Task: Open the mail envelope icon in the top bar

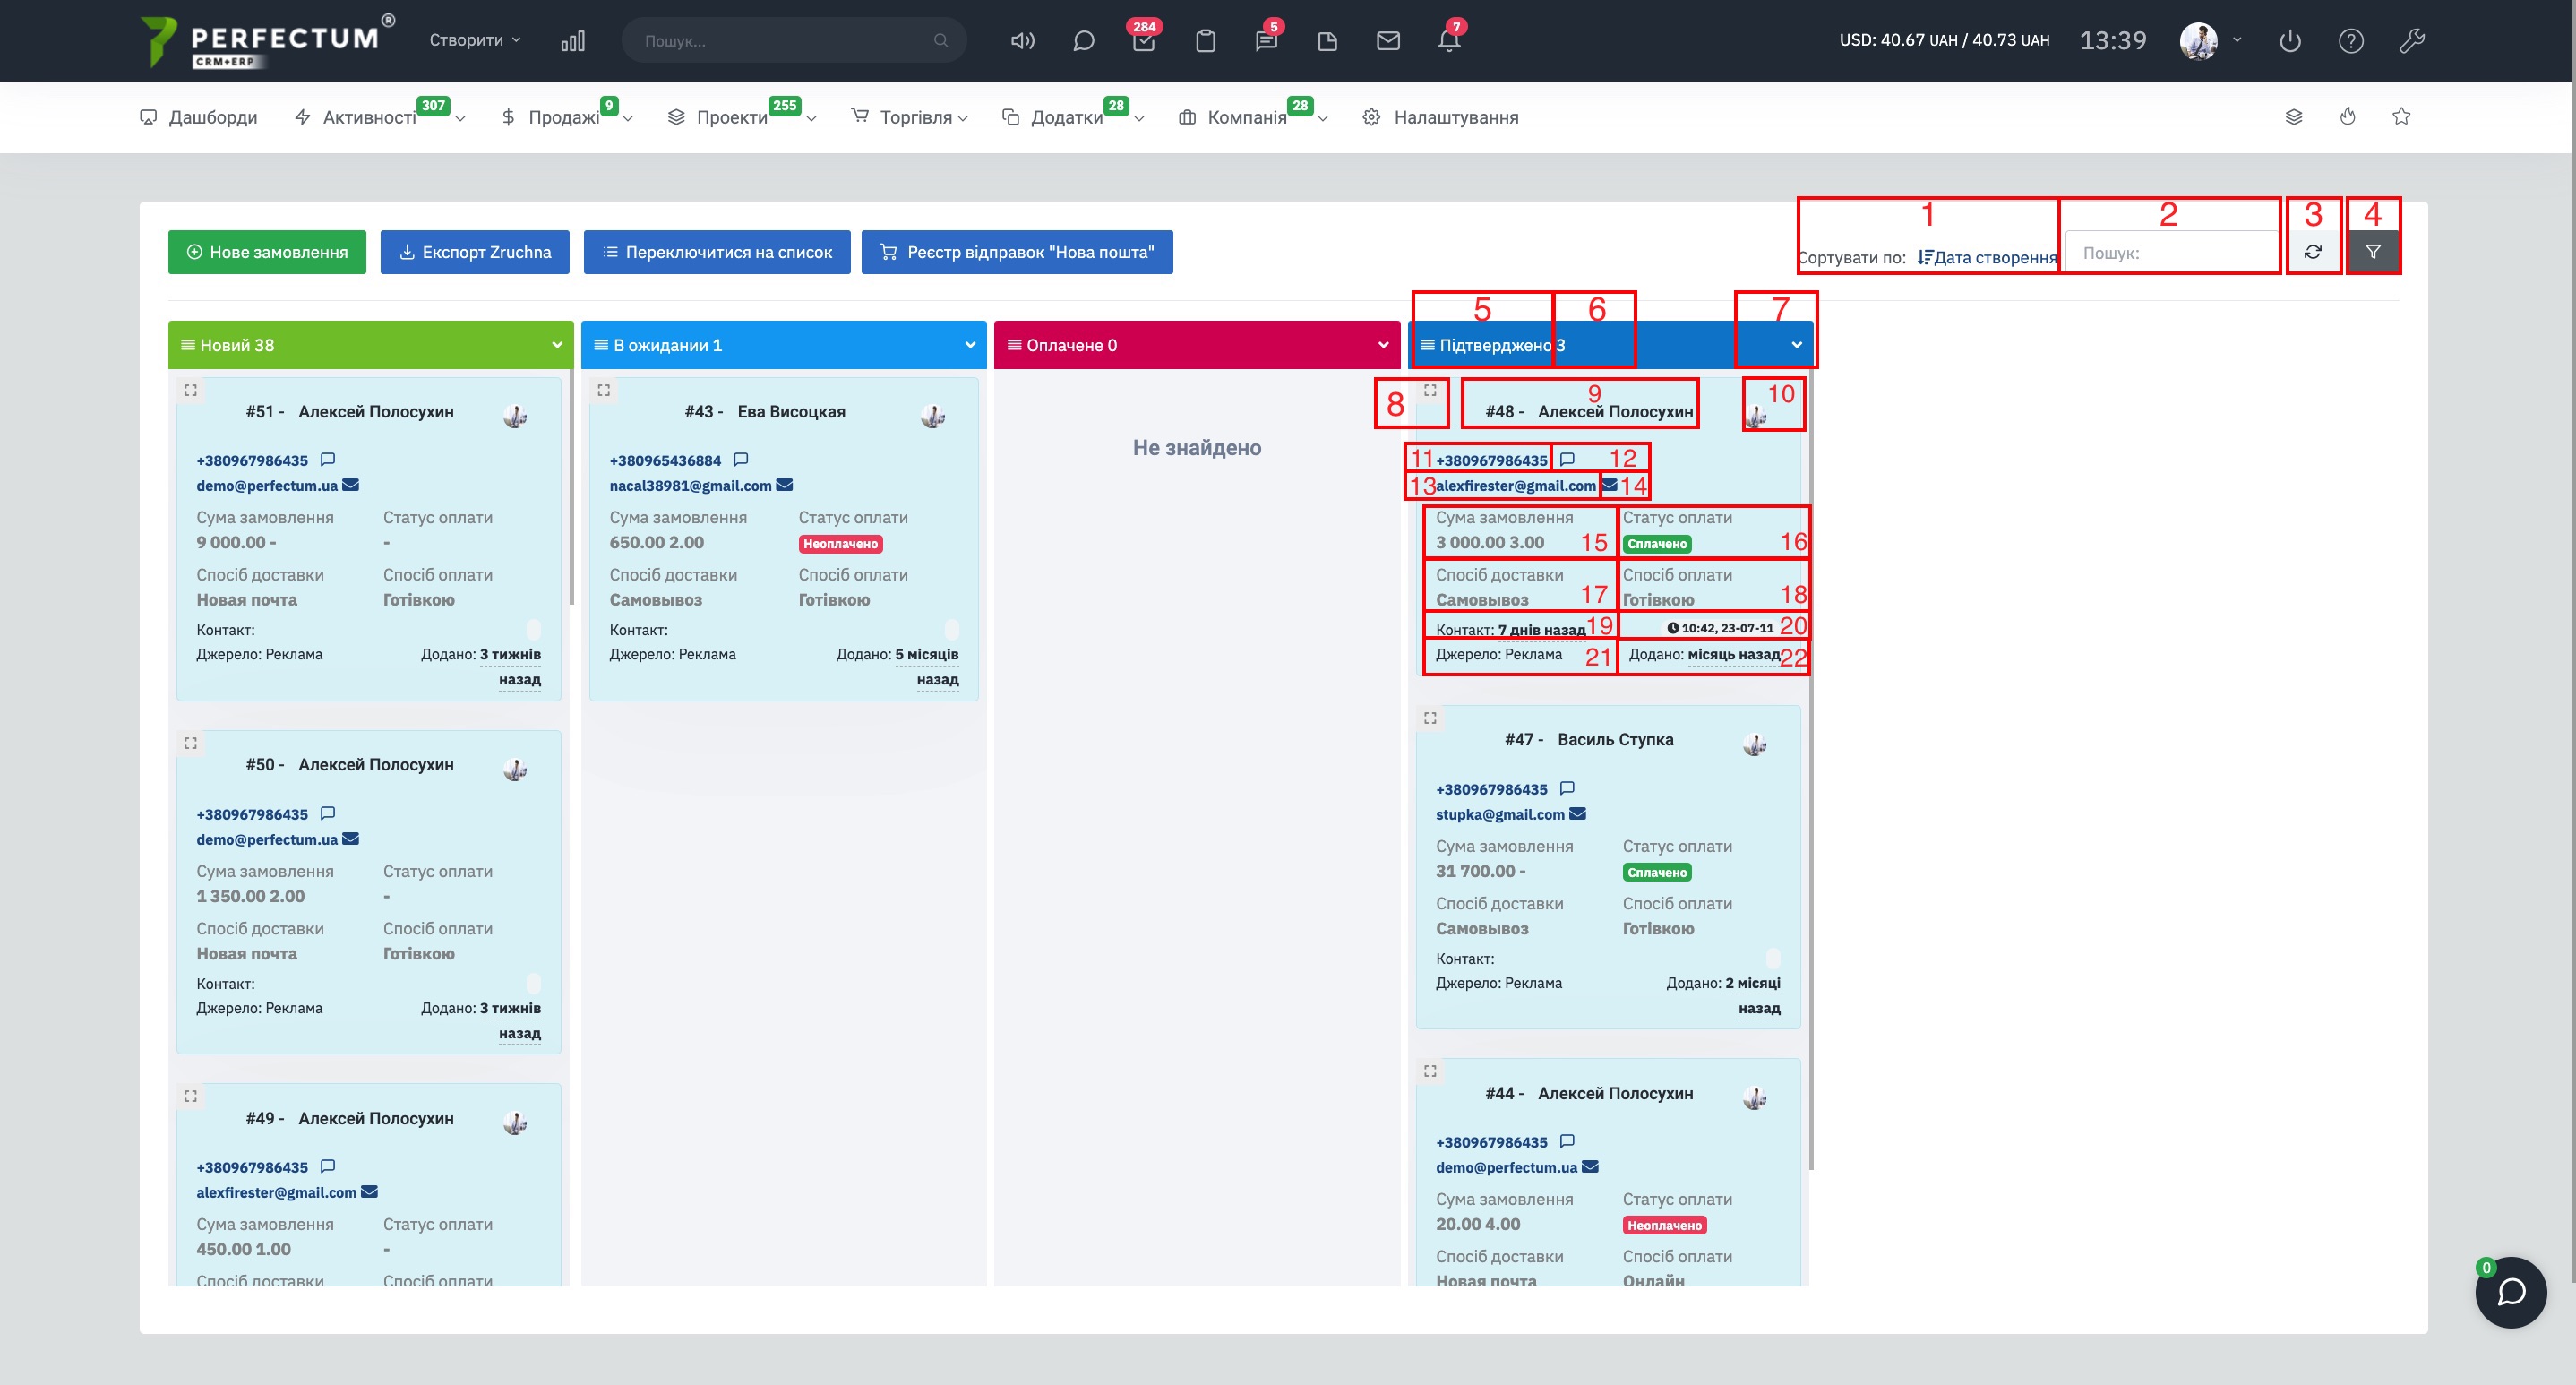Action: click(x=1388, y=41)
